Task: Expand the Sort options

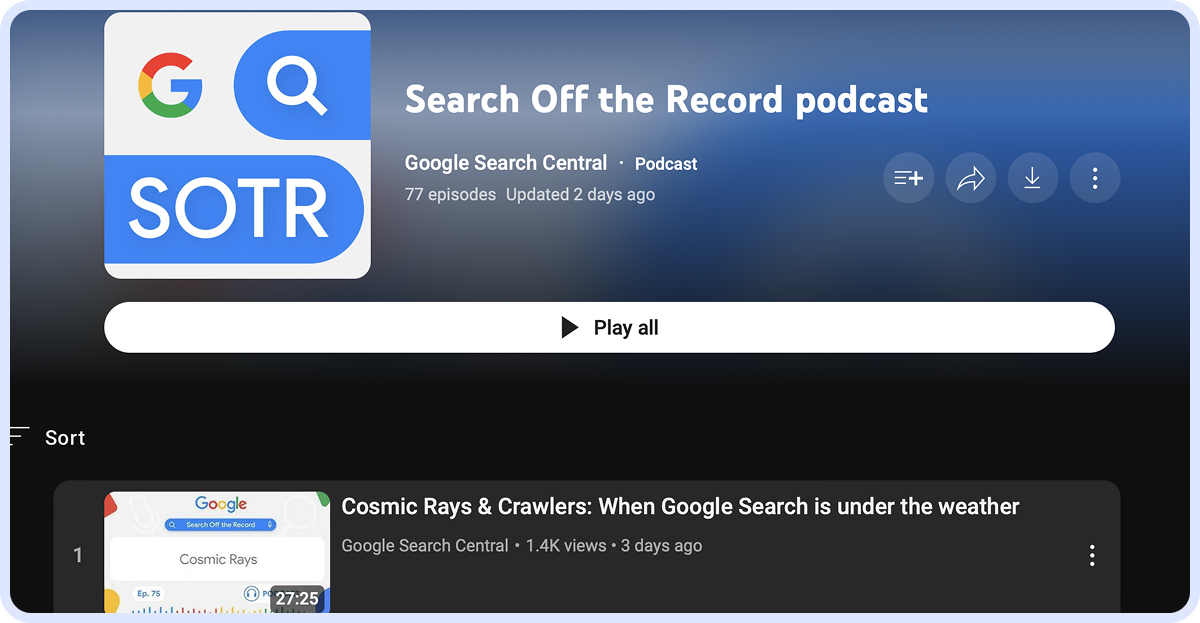Action: click(x=65, y=438)
